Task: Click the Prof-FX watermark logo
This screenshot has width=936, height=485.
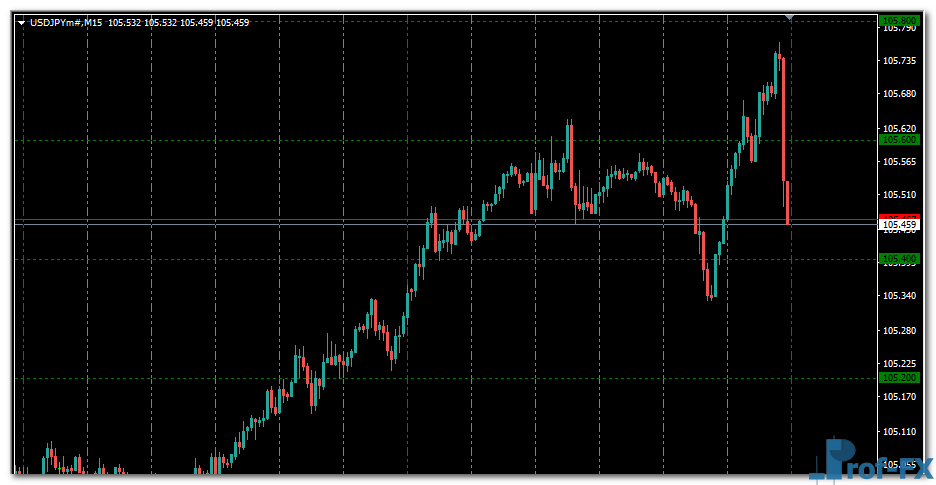Action: [870, 462]
